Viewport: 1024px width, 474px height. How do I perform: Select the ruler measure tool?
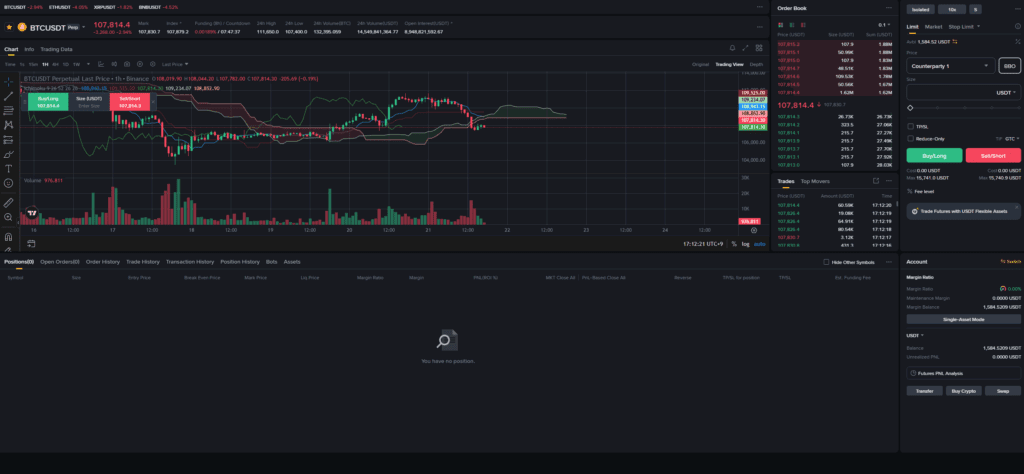point(8,201)
